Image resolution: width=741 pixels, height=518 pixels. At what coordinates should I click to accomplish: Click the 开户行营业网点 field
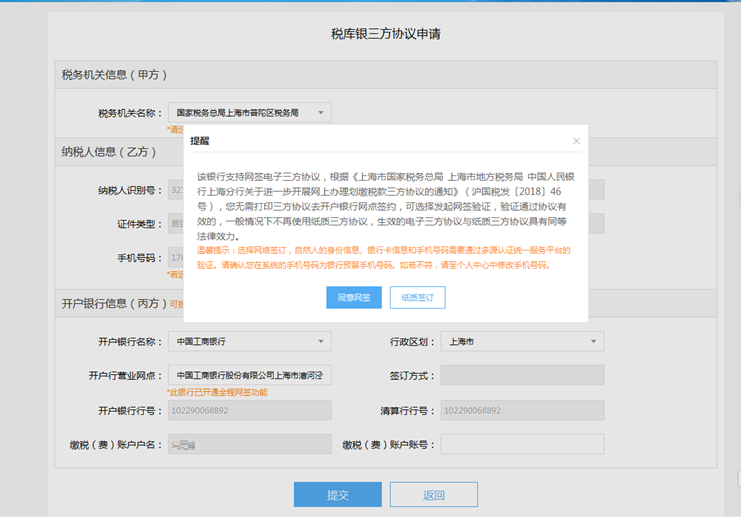(248, 376)
